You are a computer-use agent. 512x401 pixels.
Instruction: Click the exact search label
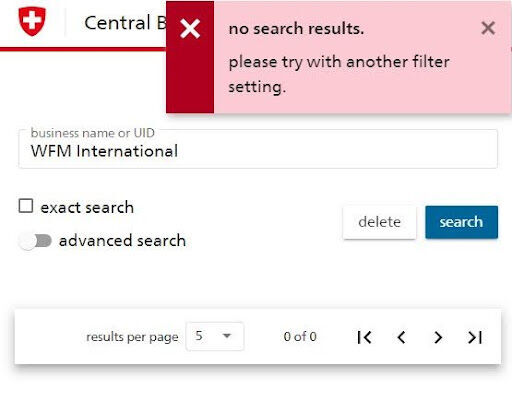point(87,207)
